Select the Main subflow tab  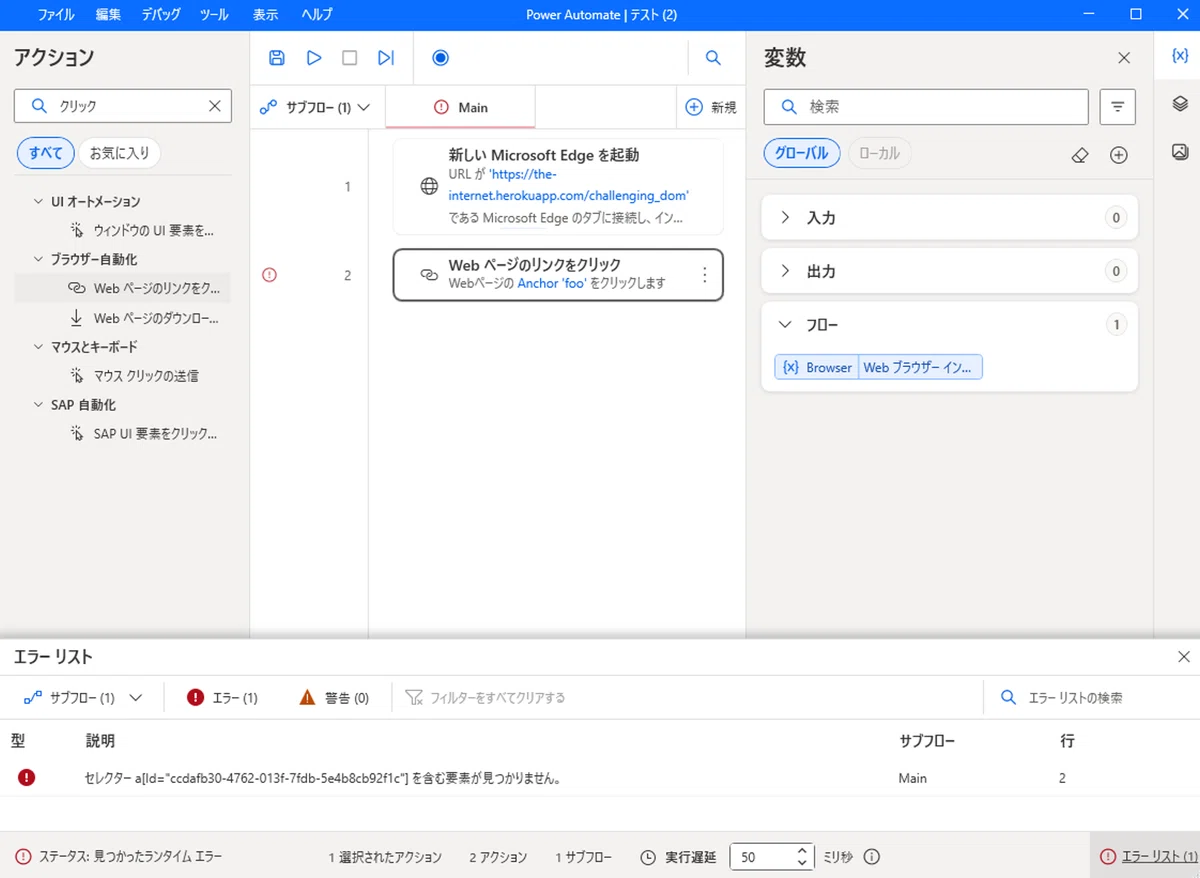[460, 107]
